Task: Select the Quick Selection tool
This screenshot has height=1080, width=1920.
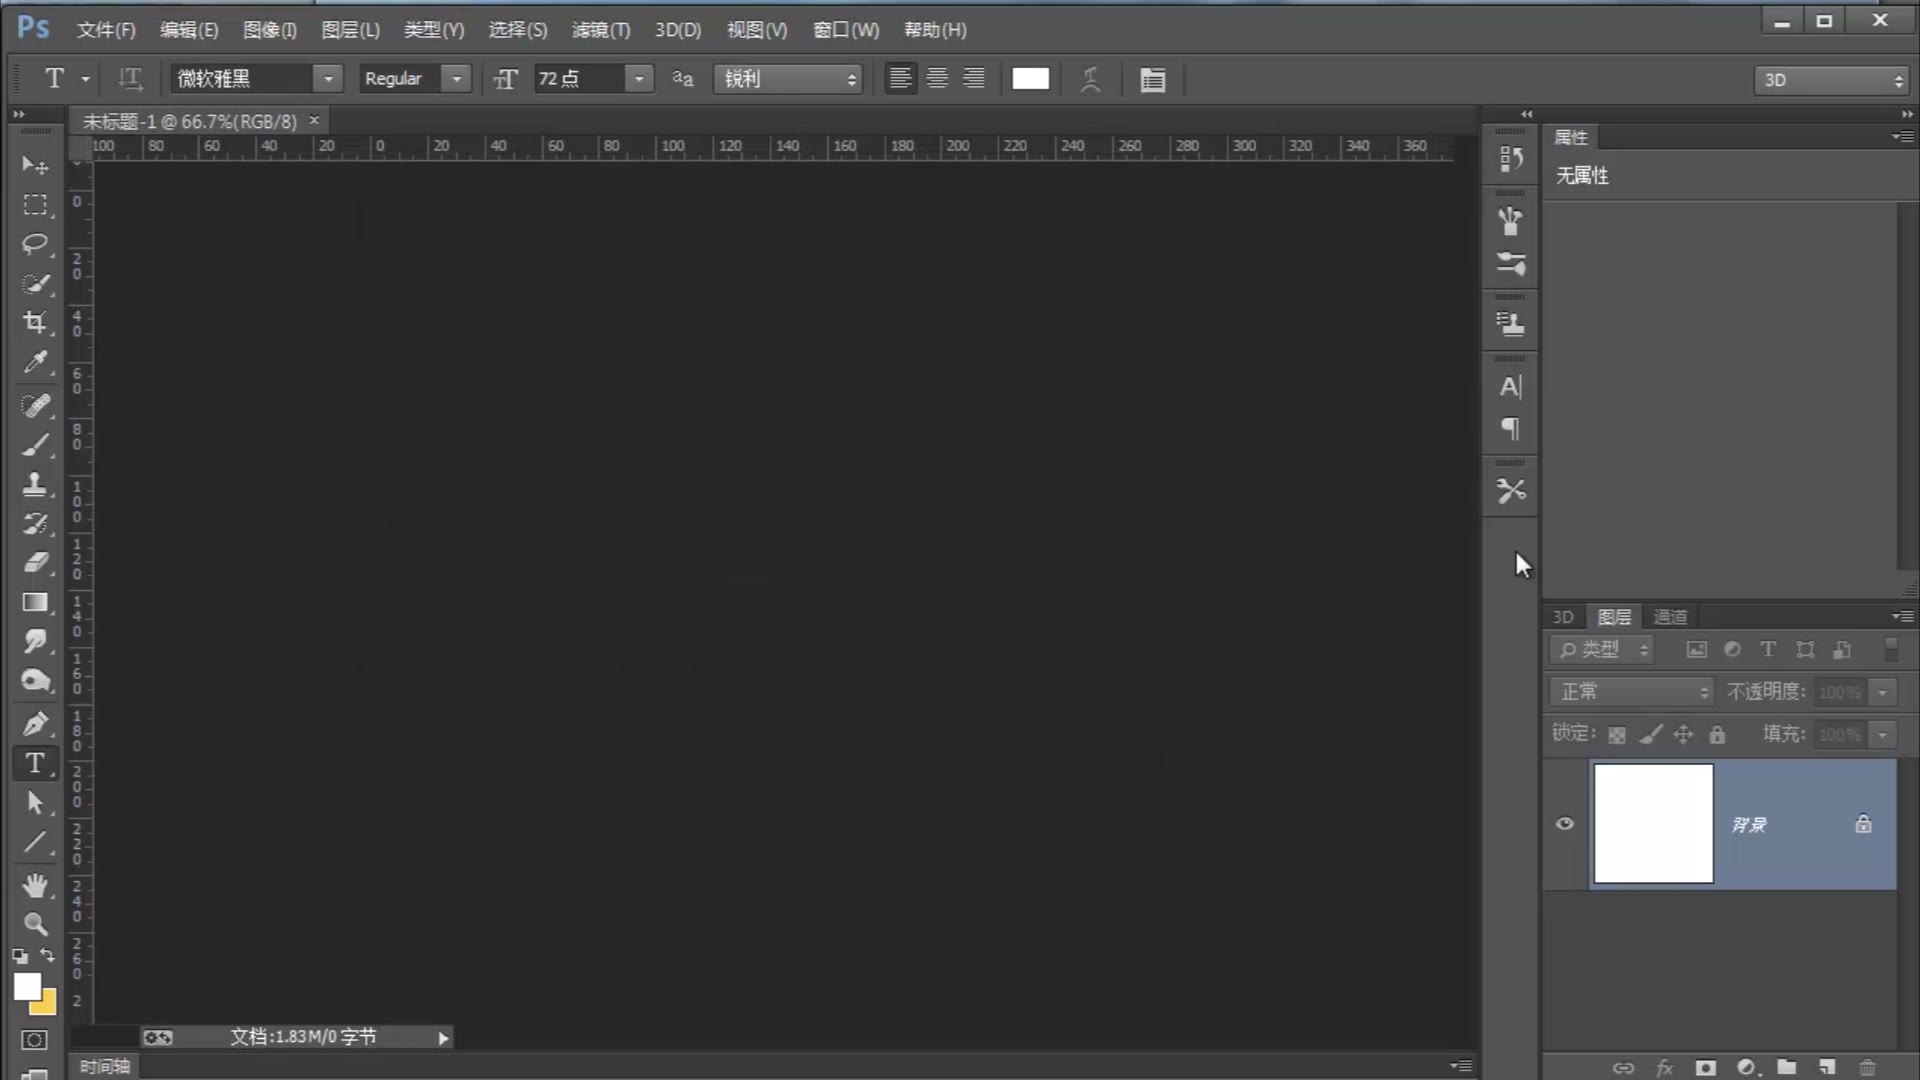Action: pyautogui.click(x=35, y=284)
